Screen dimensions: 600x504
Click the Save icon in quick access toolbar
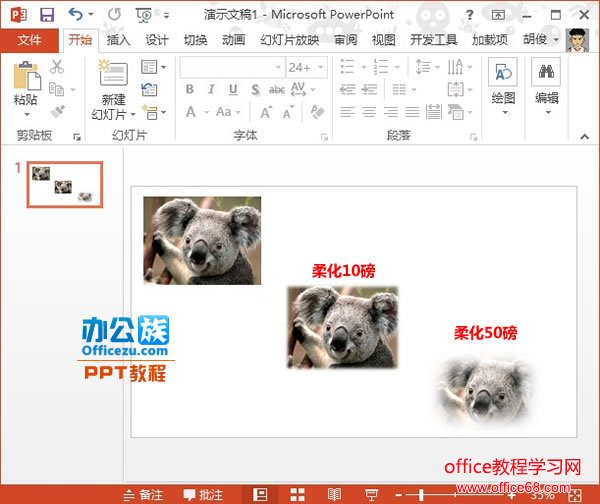[x=47, y=15]
